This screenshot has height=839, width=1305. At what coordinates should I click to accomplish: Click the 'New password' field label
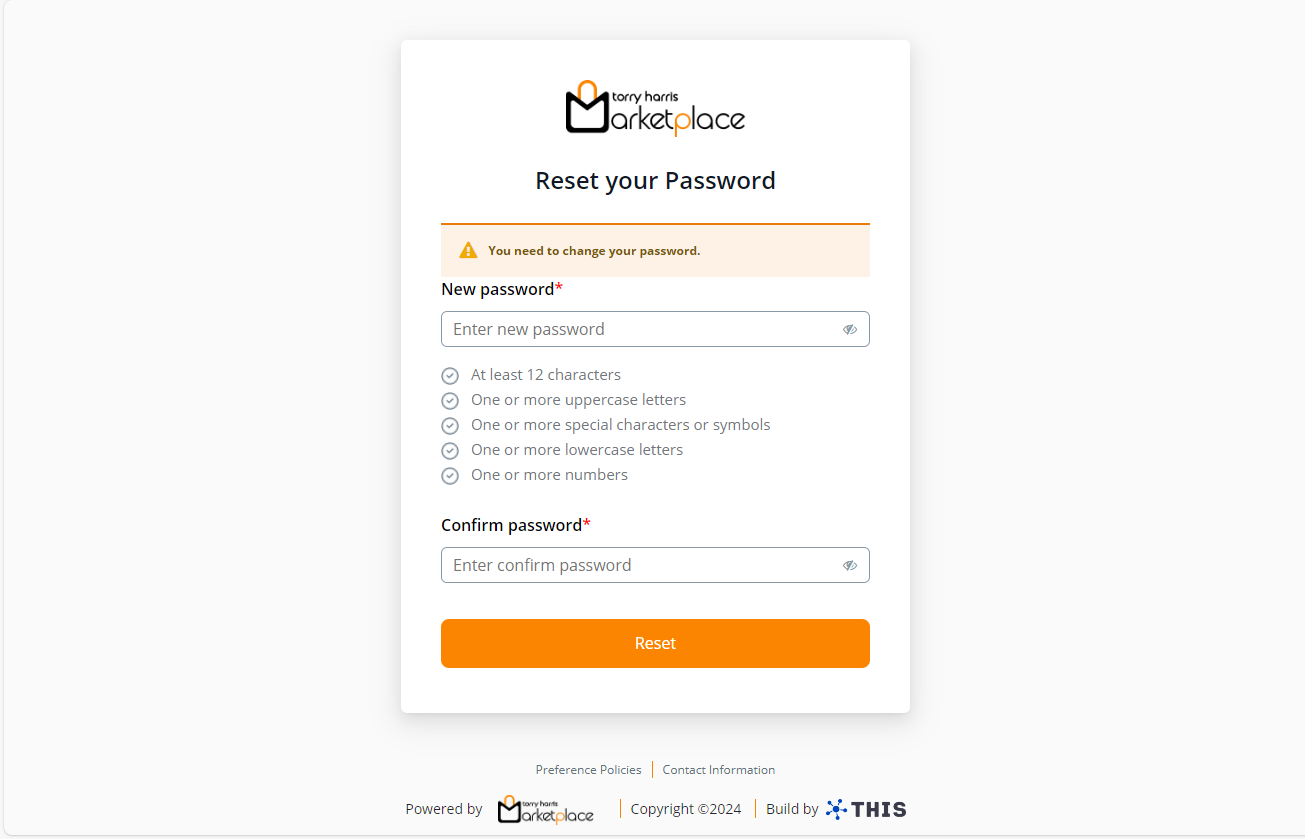click(x=498, y=289)
